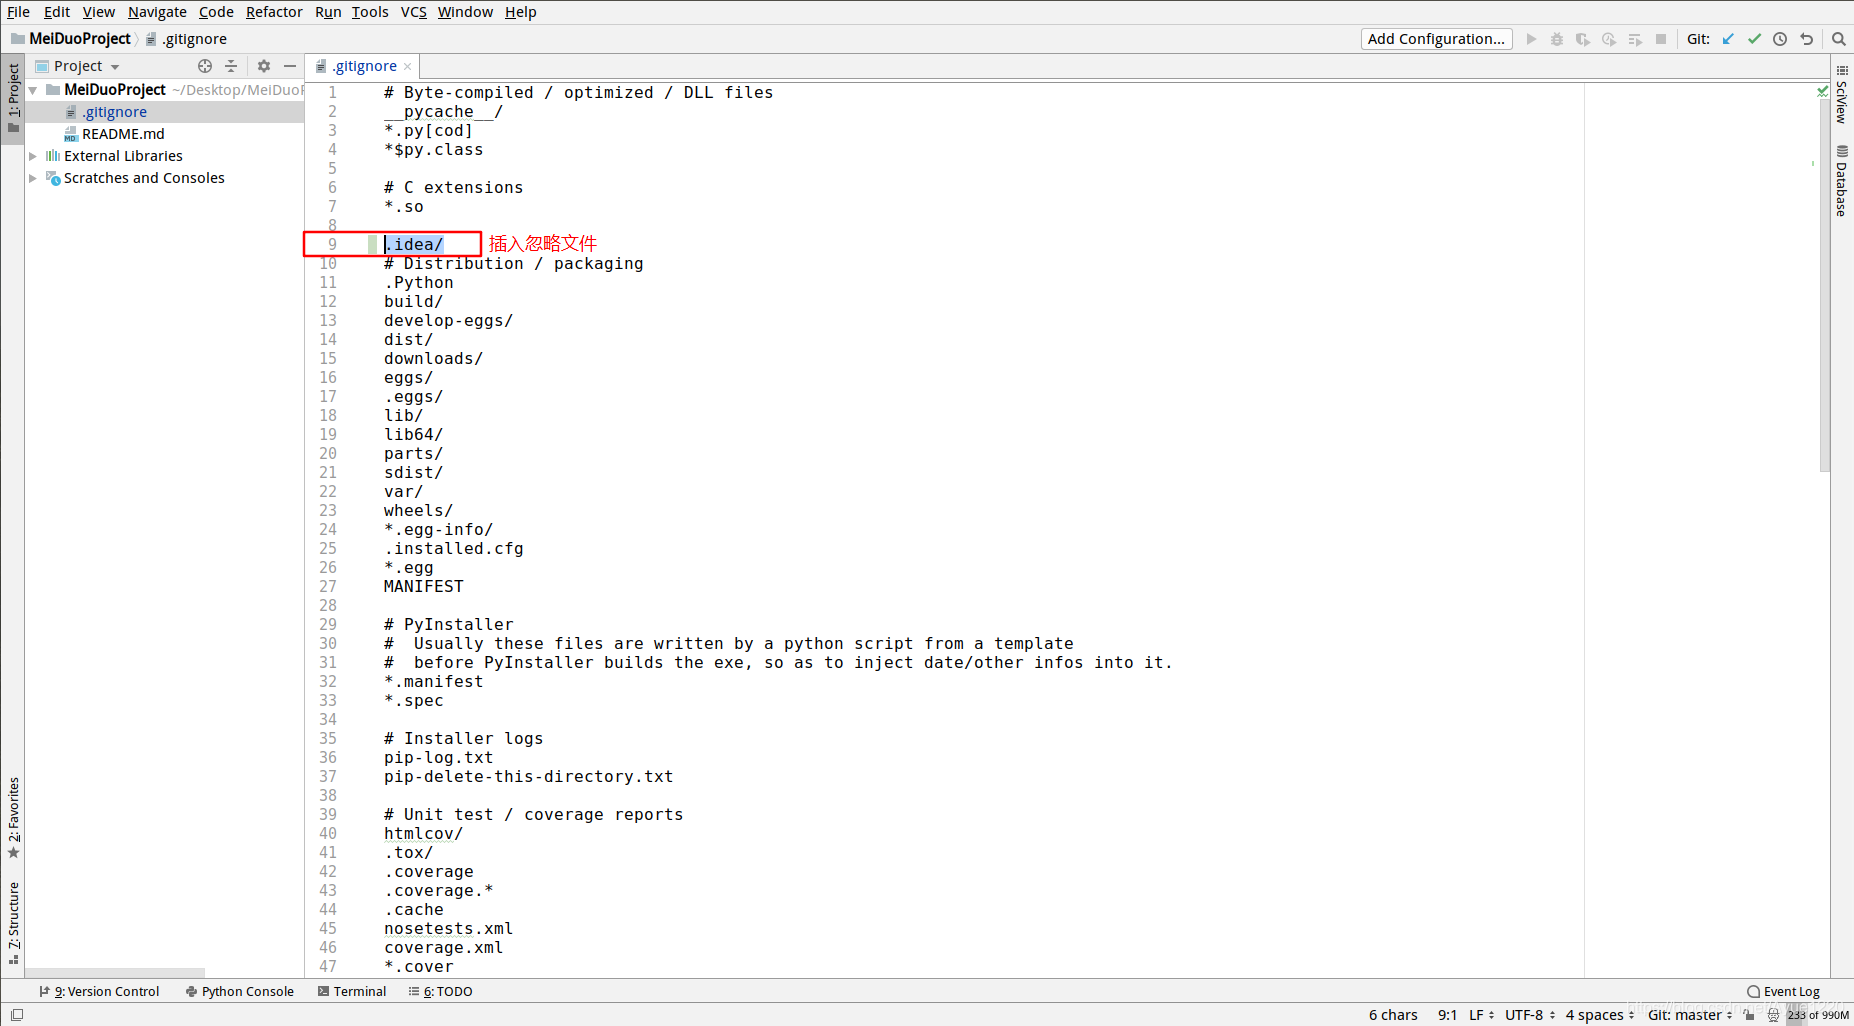
Task: Open the 6: TODO tool window
Action: point(441,992)
